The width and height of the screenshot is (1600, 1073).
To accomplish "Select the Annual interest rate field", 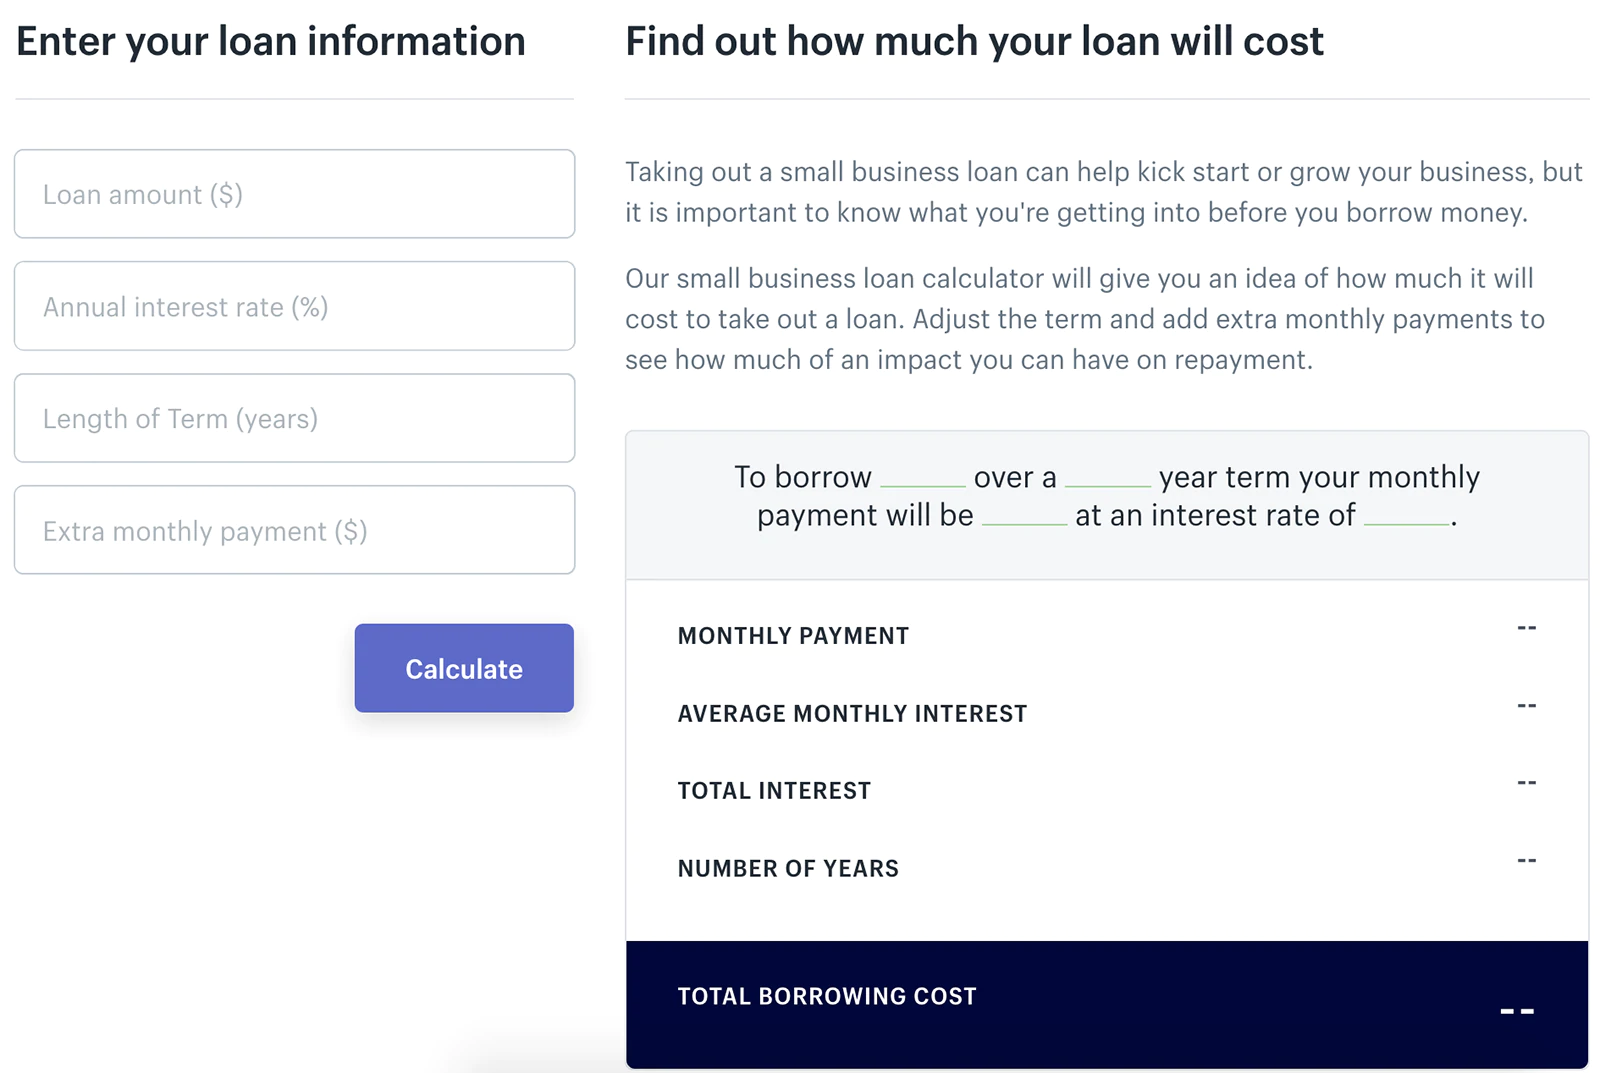I will click(294, 306).
